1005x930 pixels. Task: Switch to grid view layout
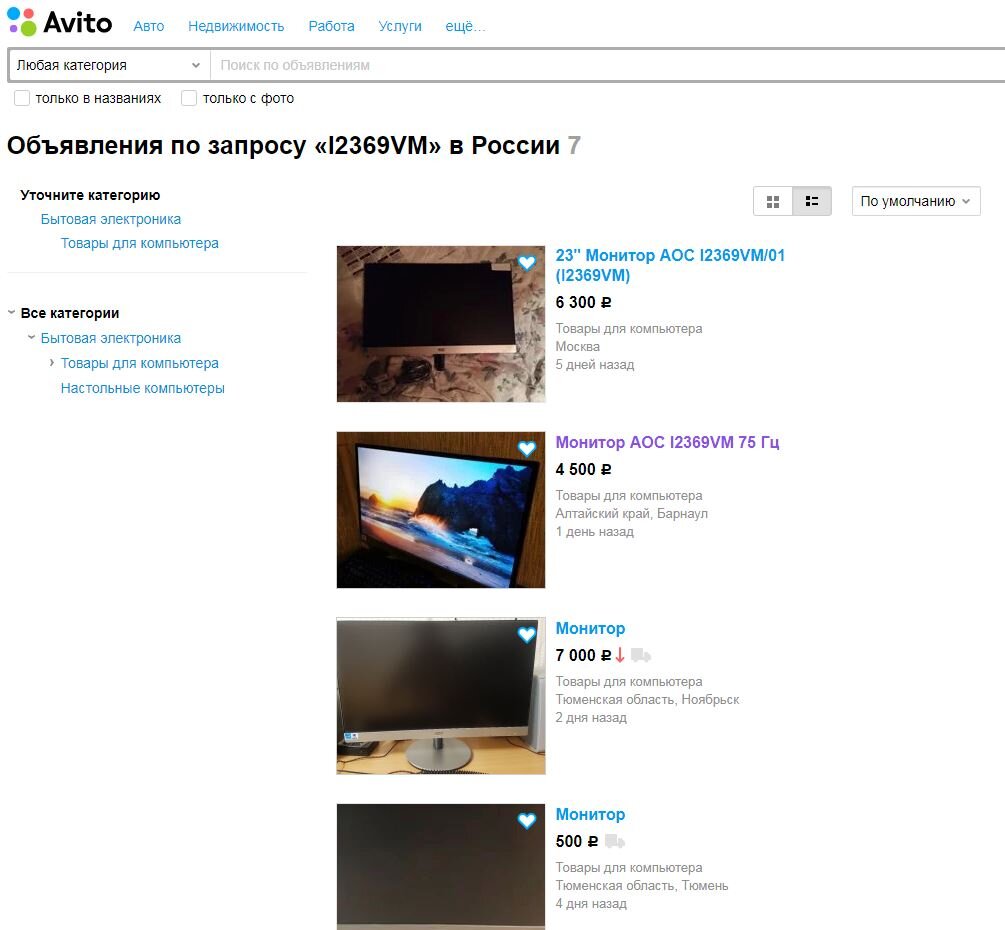pos(773,201)
